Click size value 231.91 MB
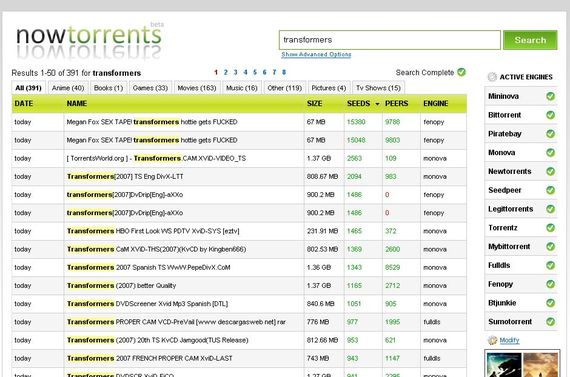This screenshot has width=570, height=377. 322,231
